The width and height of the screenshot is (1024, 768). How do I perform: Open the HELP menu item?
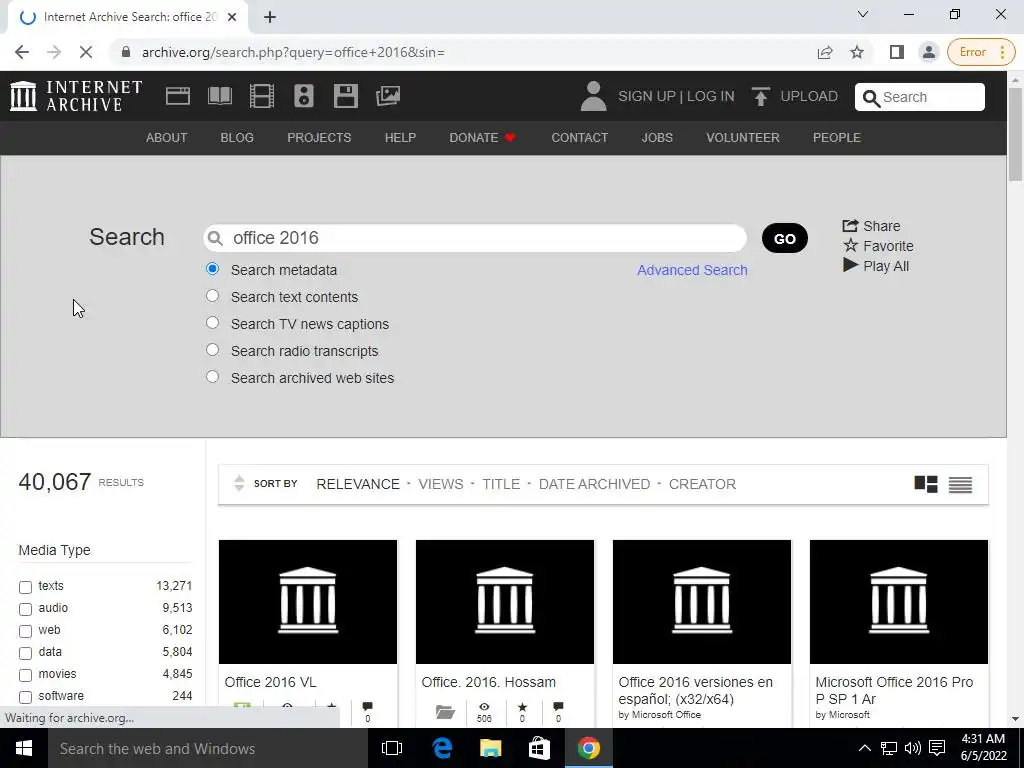click(400, 138)
